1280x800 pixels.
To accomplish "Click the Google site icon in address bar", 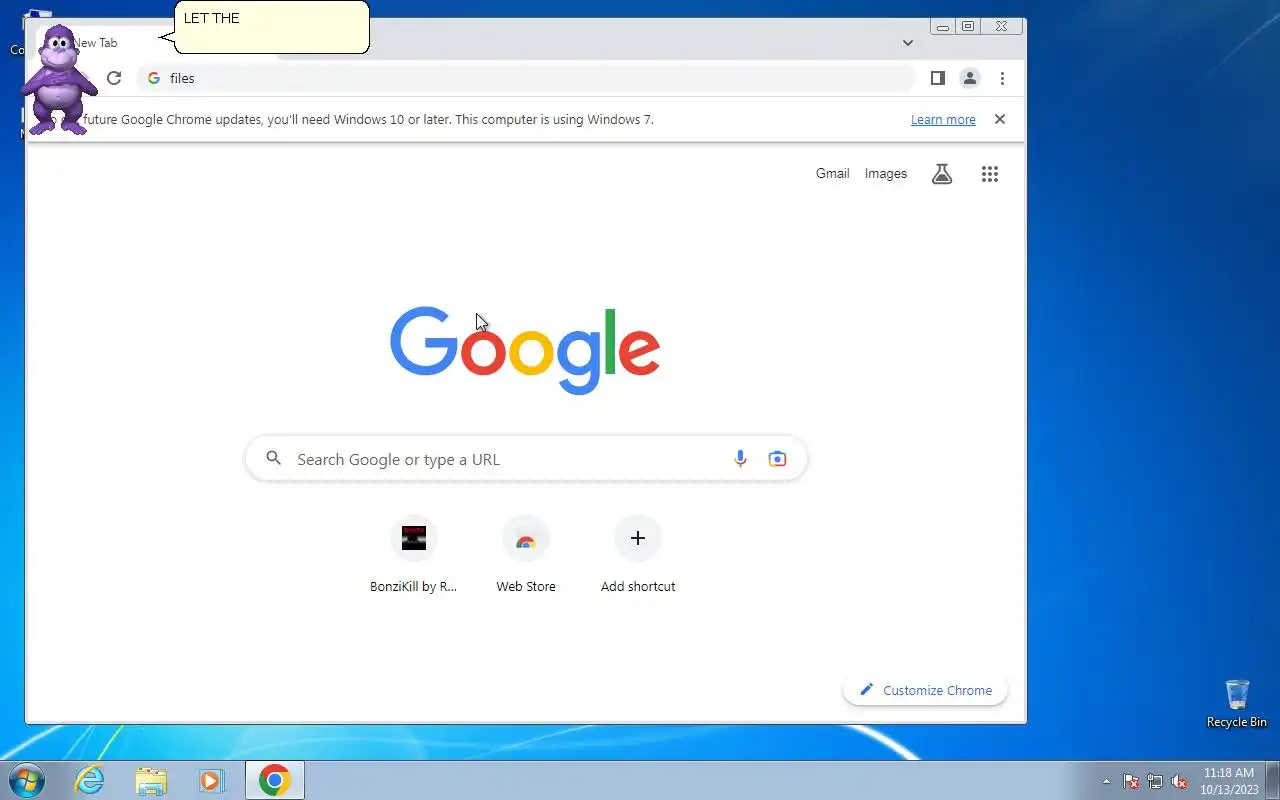I will point(154,78).
